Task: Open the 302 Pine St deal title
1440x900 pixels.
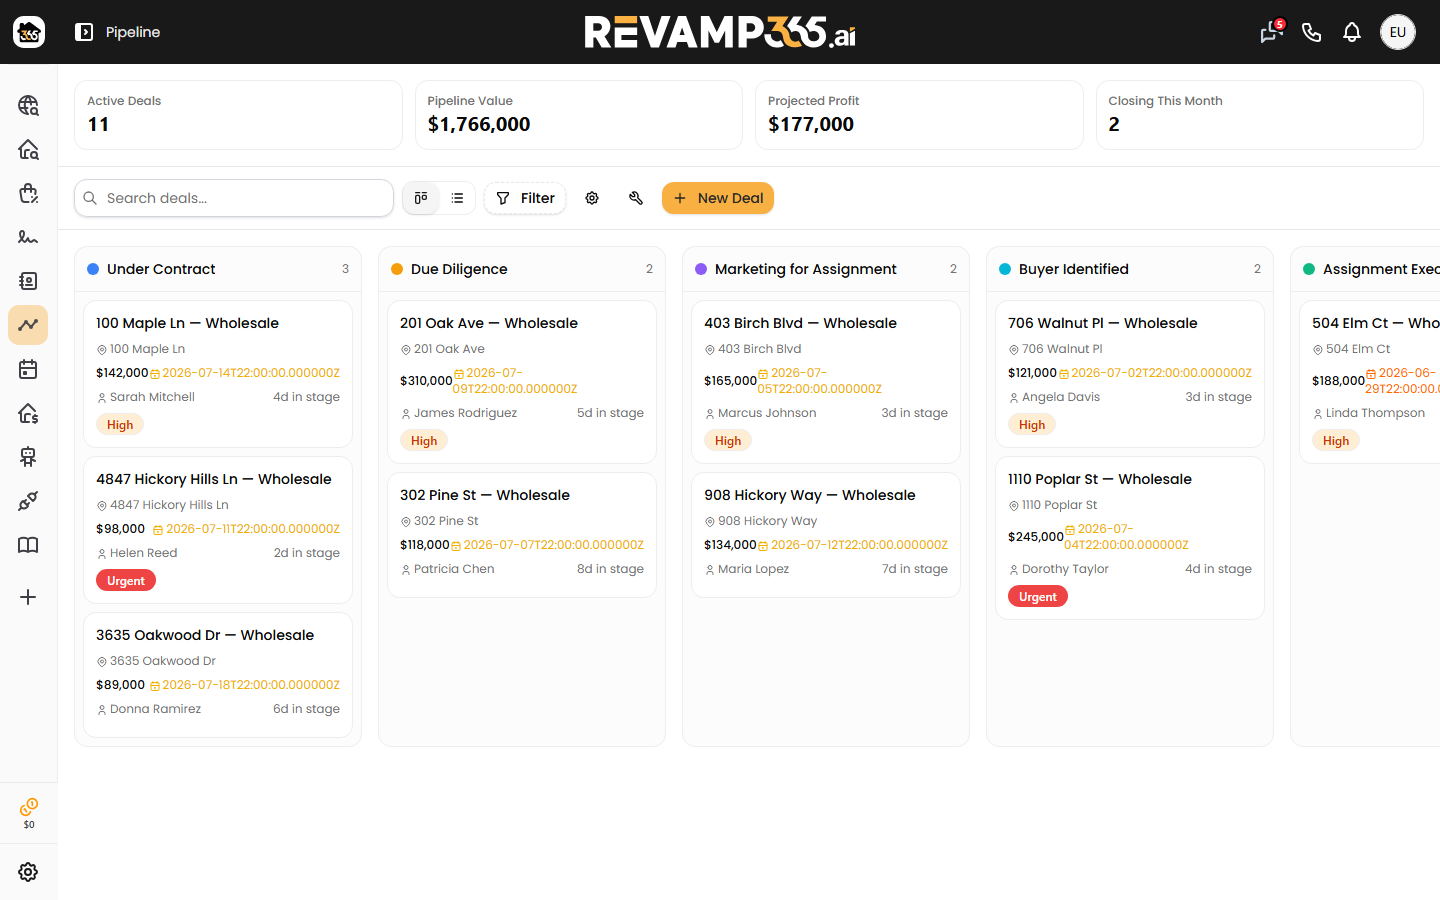Action: (x=485, y=495)
